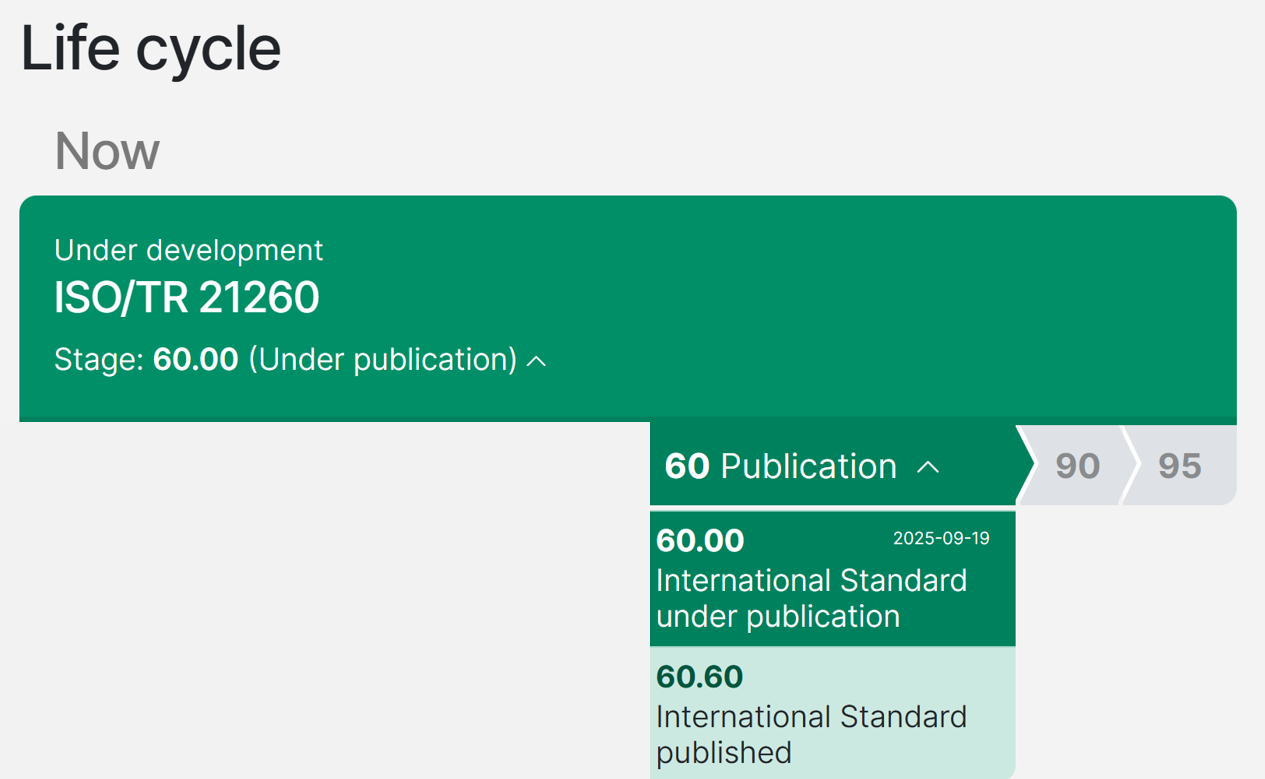Image resolution: width=1265 pixels, height=779 pixels.
Task: Collapse the 60 Publication chevron arrow
Action: point(928,467)
